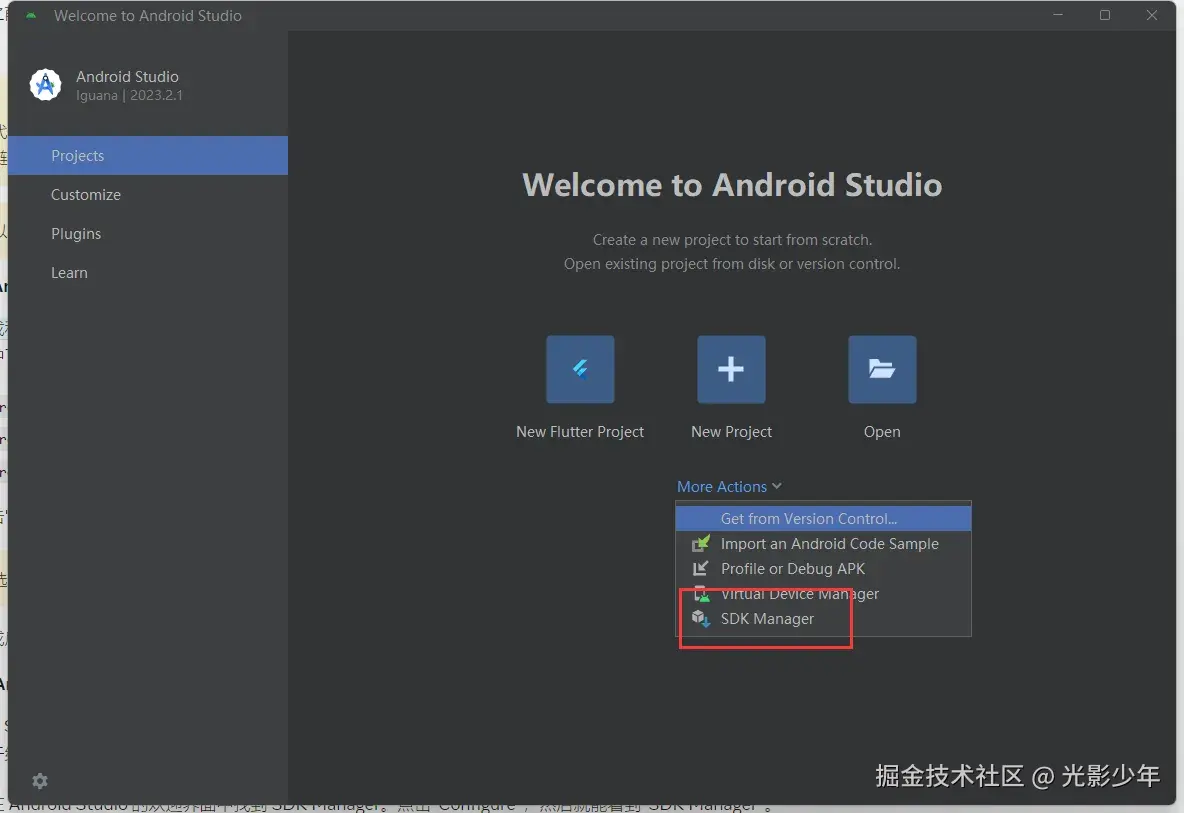Minimize the Welcome window
The image size is (1184, 813).
pos(1058,15)
